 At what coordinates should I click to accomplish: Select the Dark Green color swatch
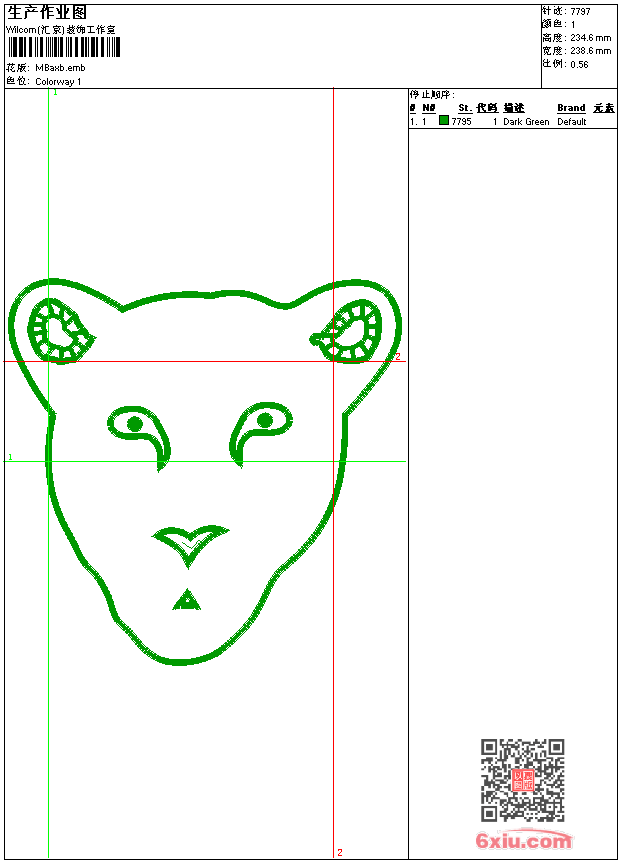444,121
